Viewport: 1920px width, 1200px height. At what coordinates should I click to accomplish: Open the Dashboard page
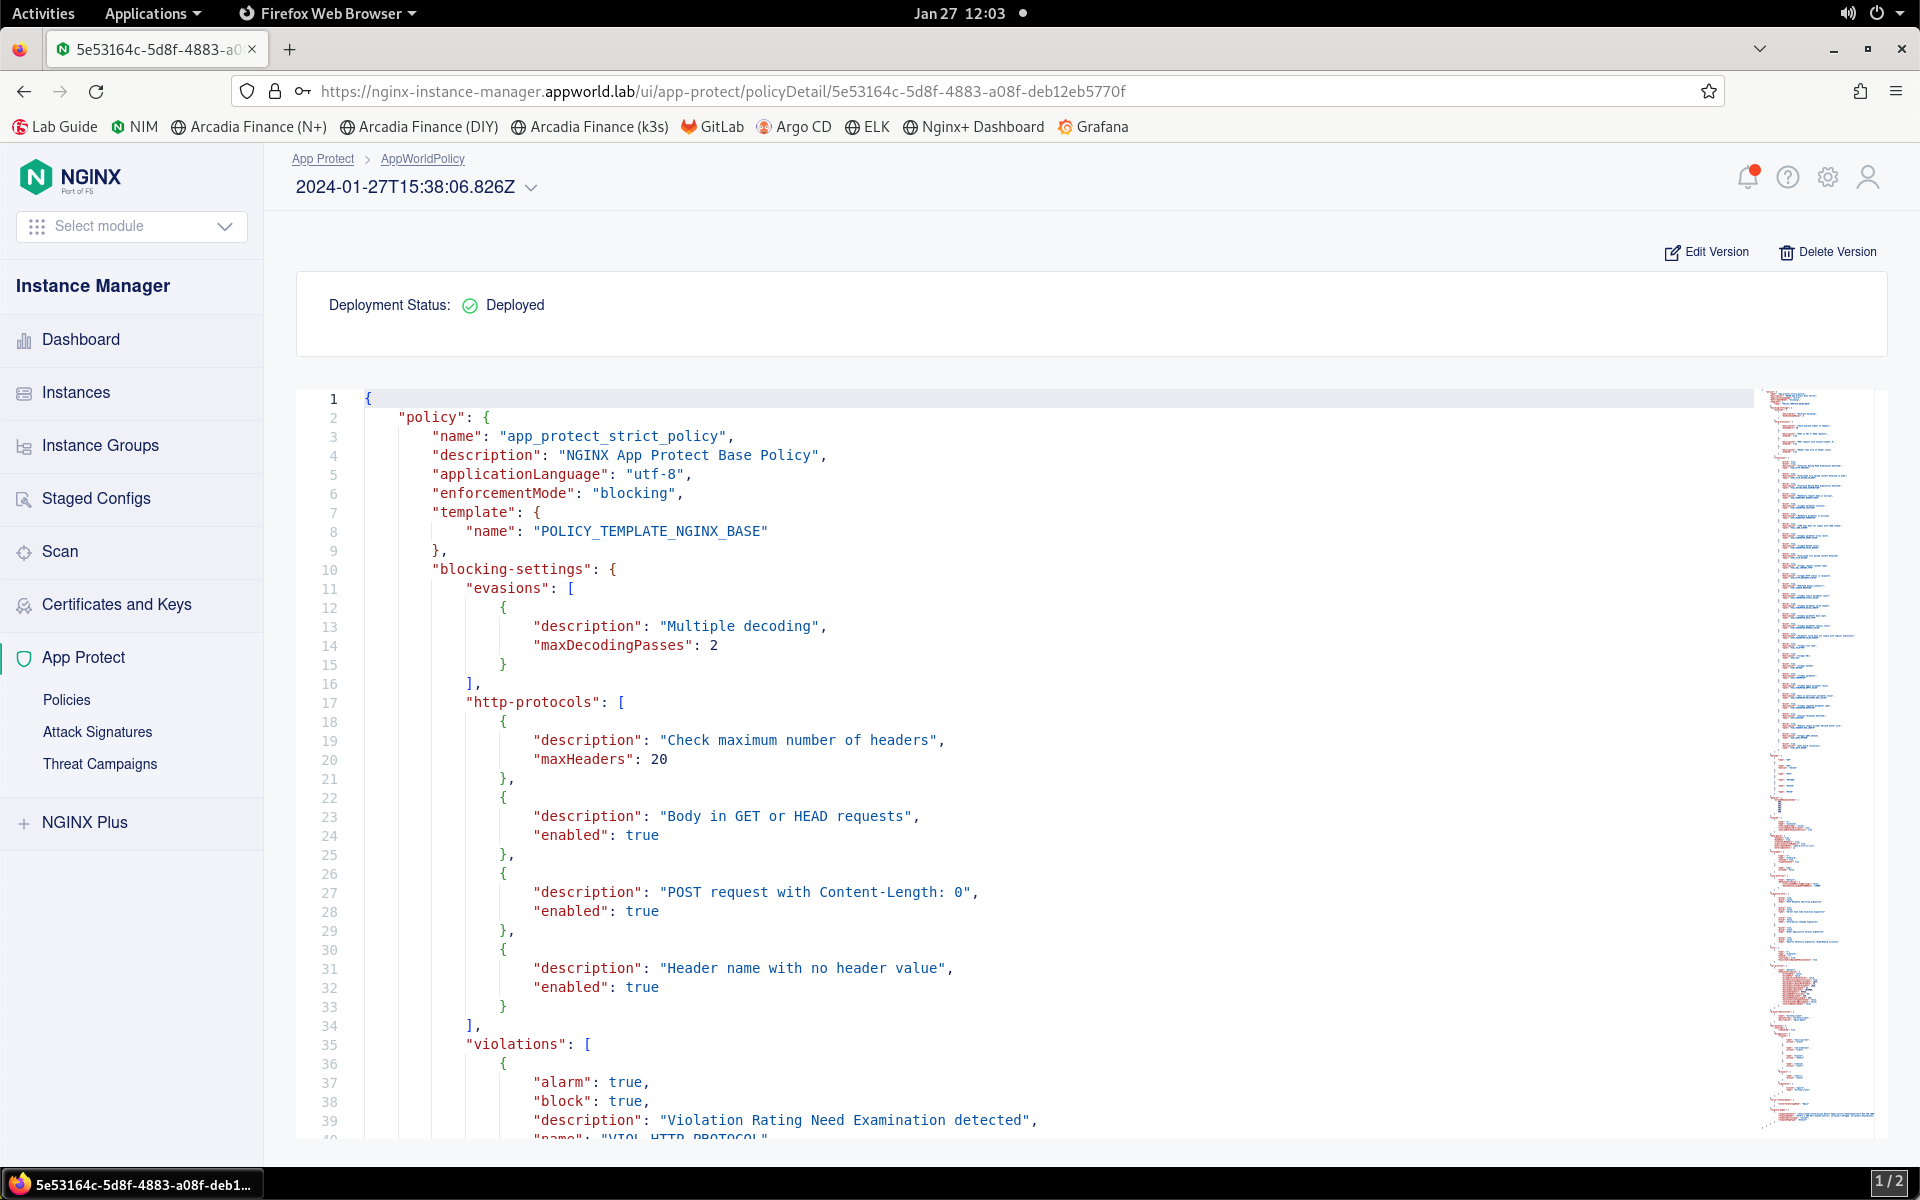click(81, 340)
